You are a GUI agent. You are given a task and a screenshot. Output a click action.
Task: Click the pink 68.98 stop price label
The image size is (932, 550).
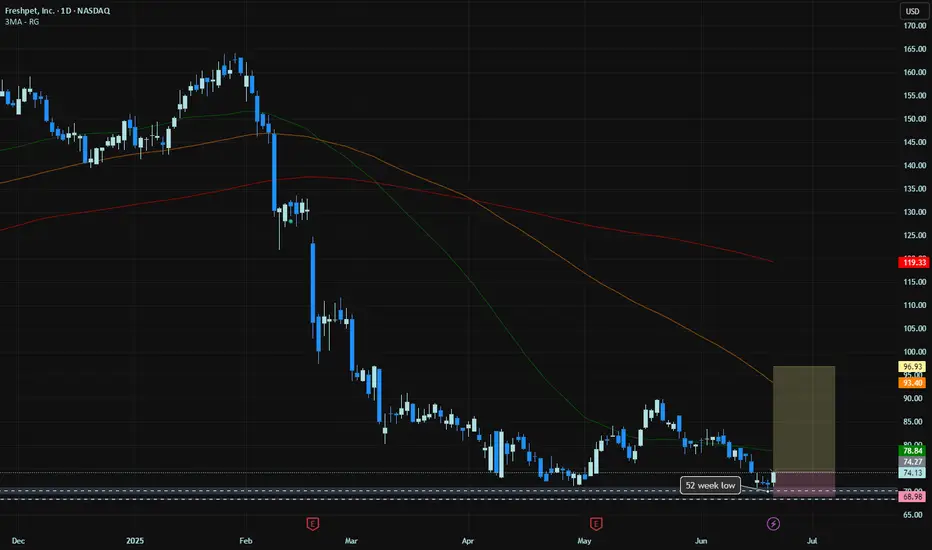[x=912, y=496]
